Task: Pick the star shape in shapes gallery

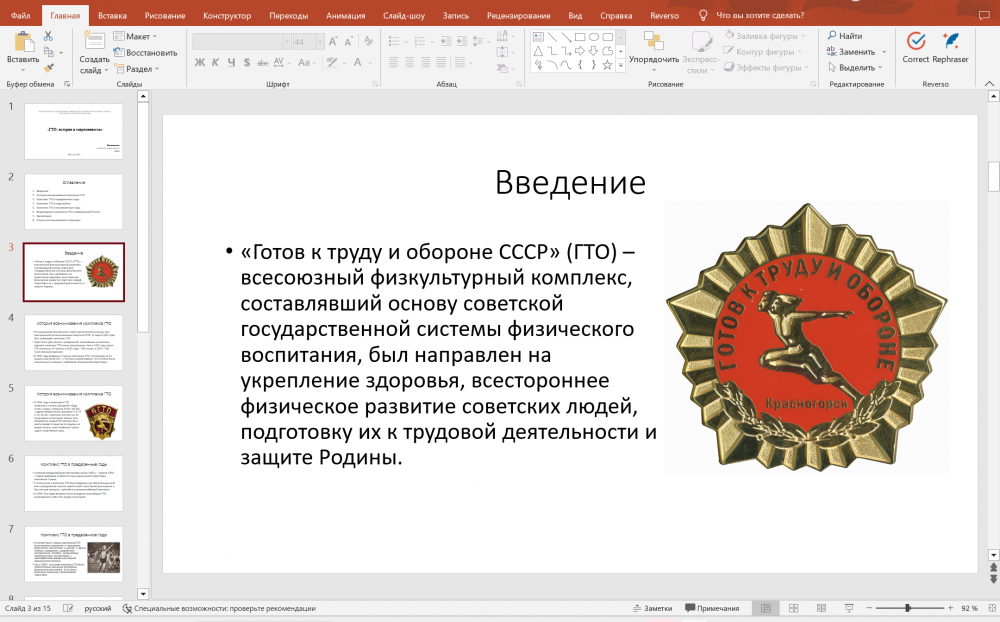Action: (607, 65)
